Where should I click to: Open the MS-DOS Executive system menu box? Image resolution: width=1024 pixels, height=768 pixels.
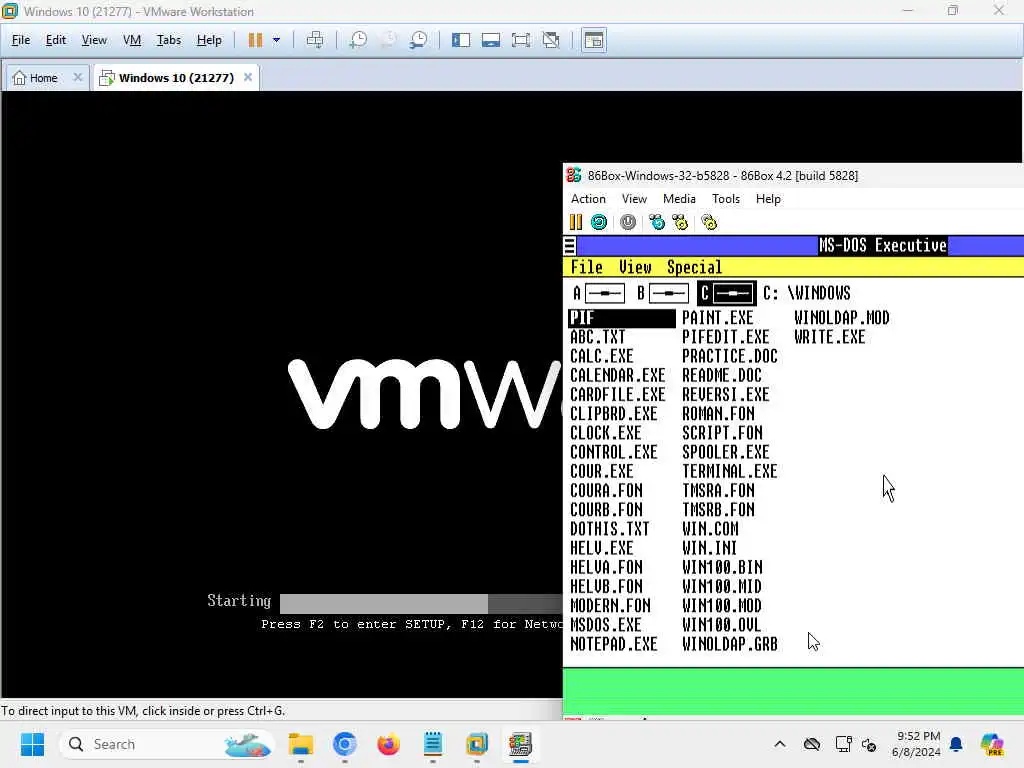tap(569, 246)
